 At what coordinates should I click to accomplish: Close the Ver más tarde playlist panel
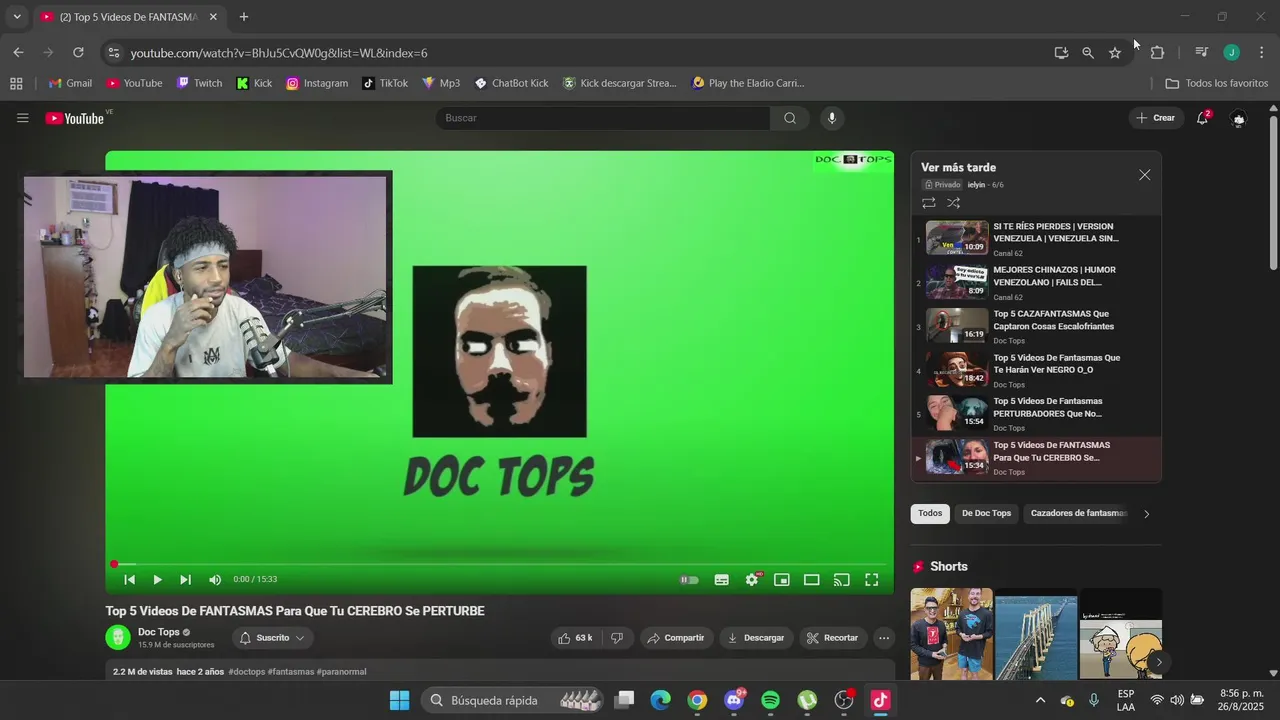[1145, 175]
